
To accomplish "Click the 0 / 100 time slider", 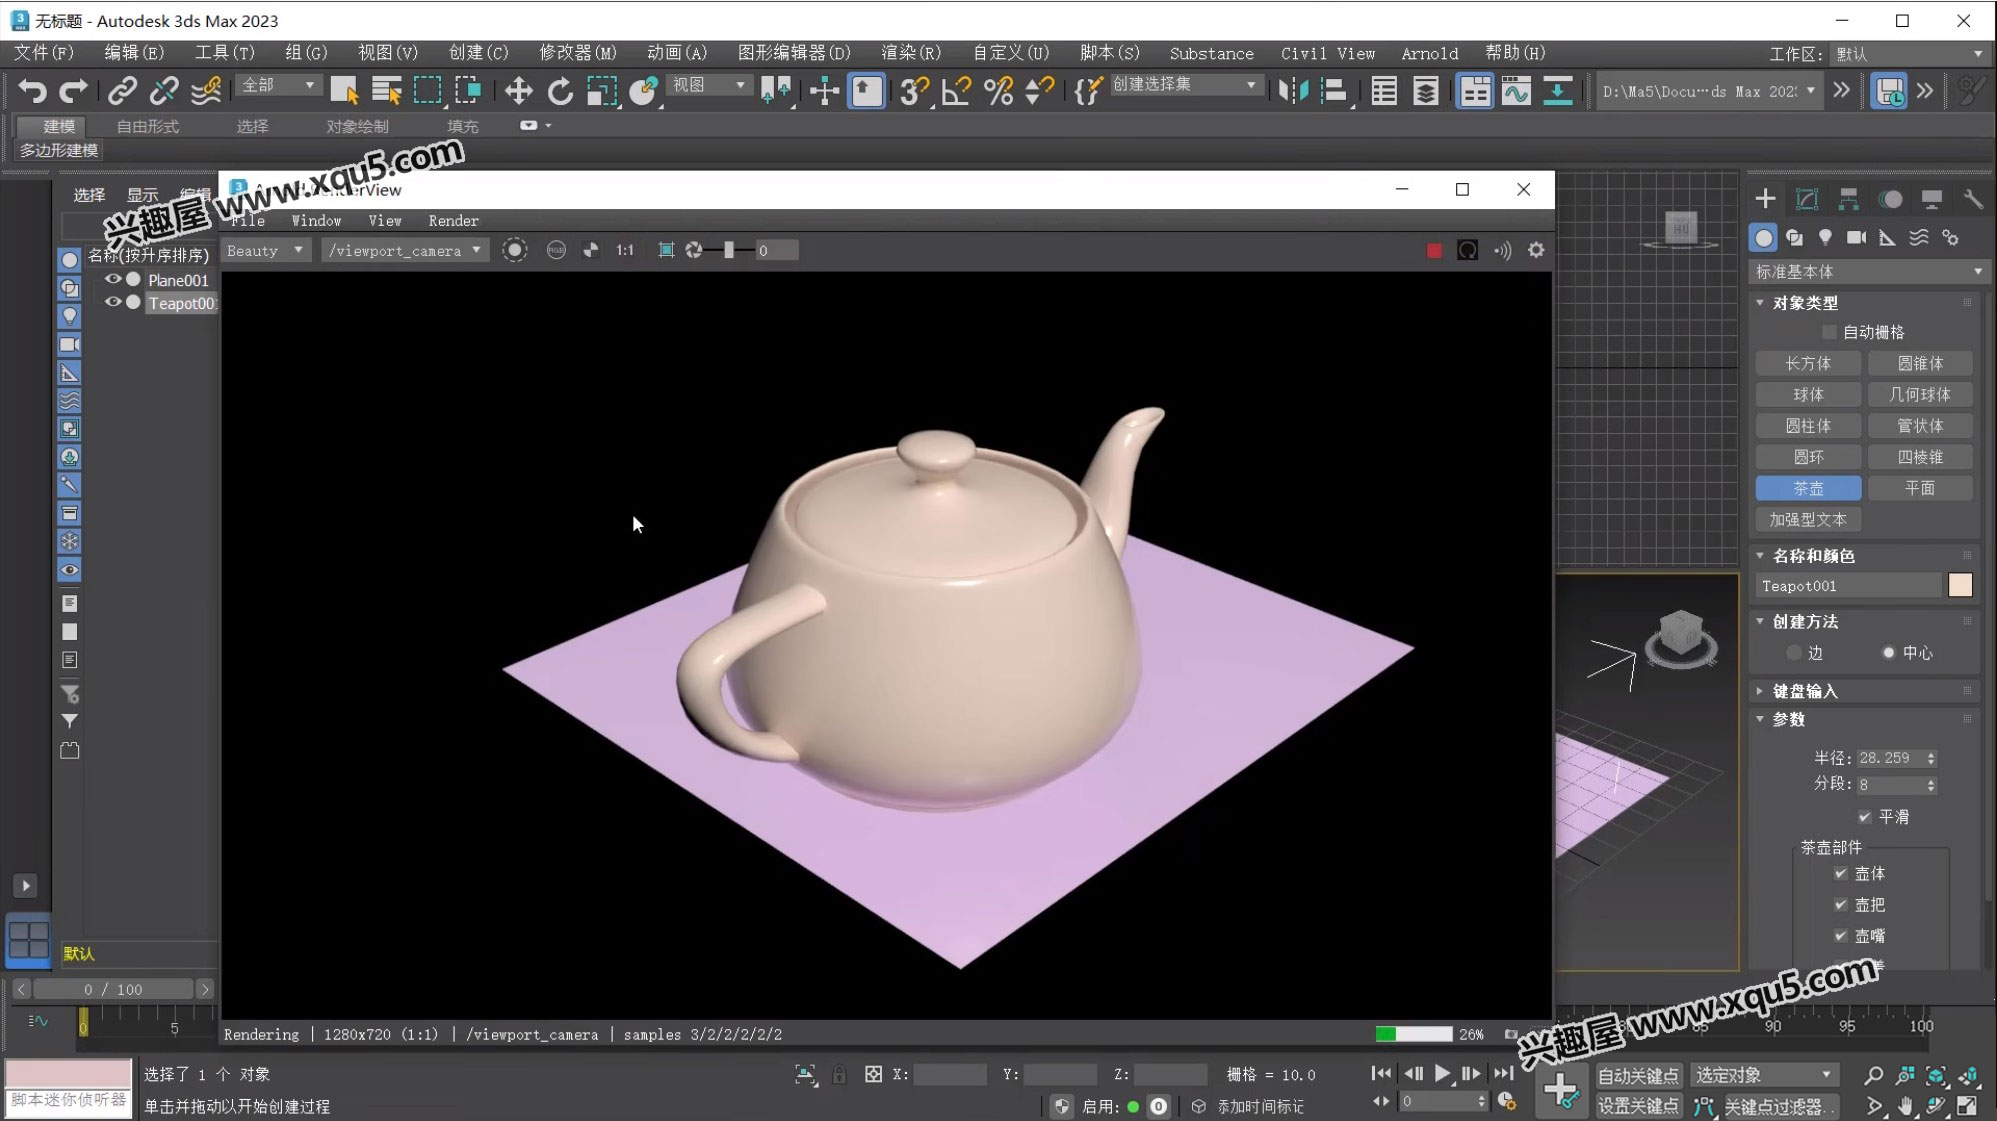I will coord(112,989).
